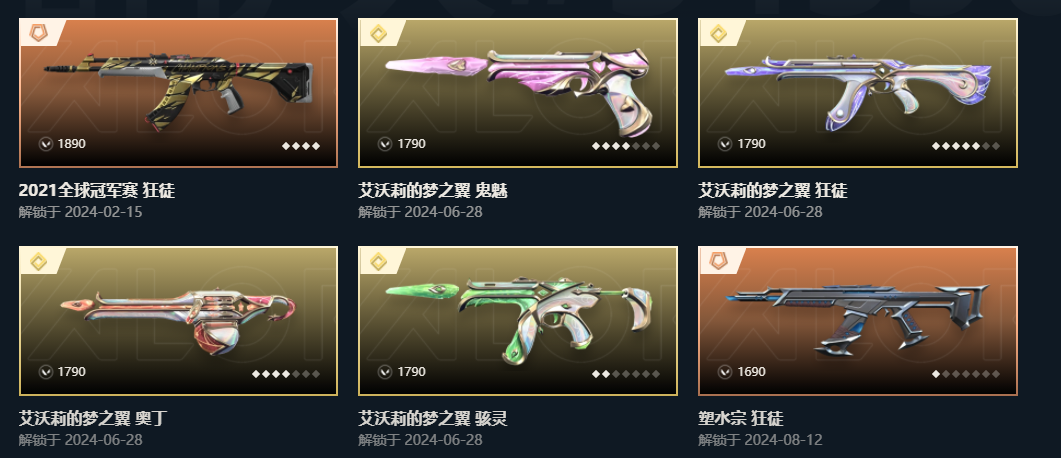Viewport: 1061px width, 458px height.
Task: Click the title 2021全球冠军赛 狂徒
Action: tap(97, 191)
